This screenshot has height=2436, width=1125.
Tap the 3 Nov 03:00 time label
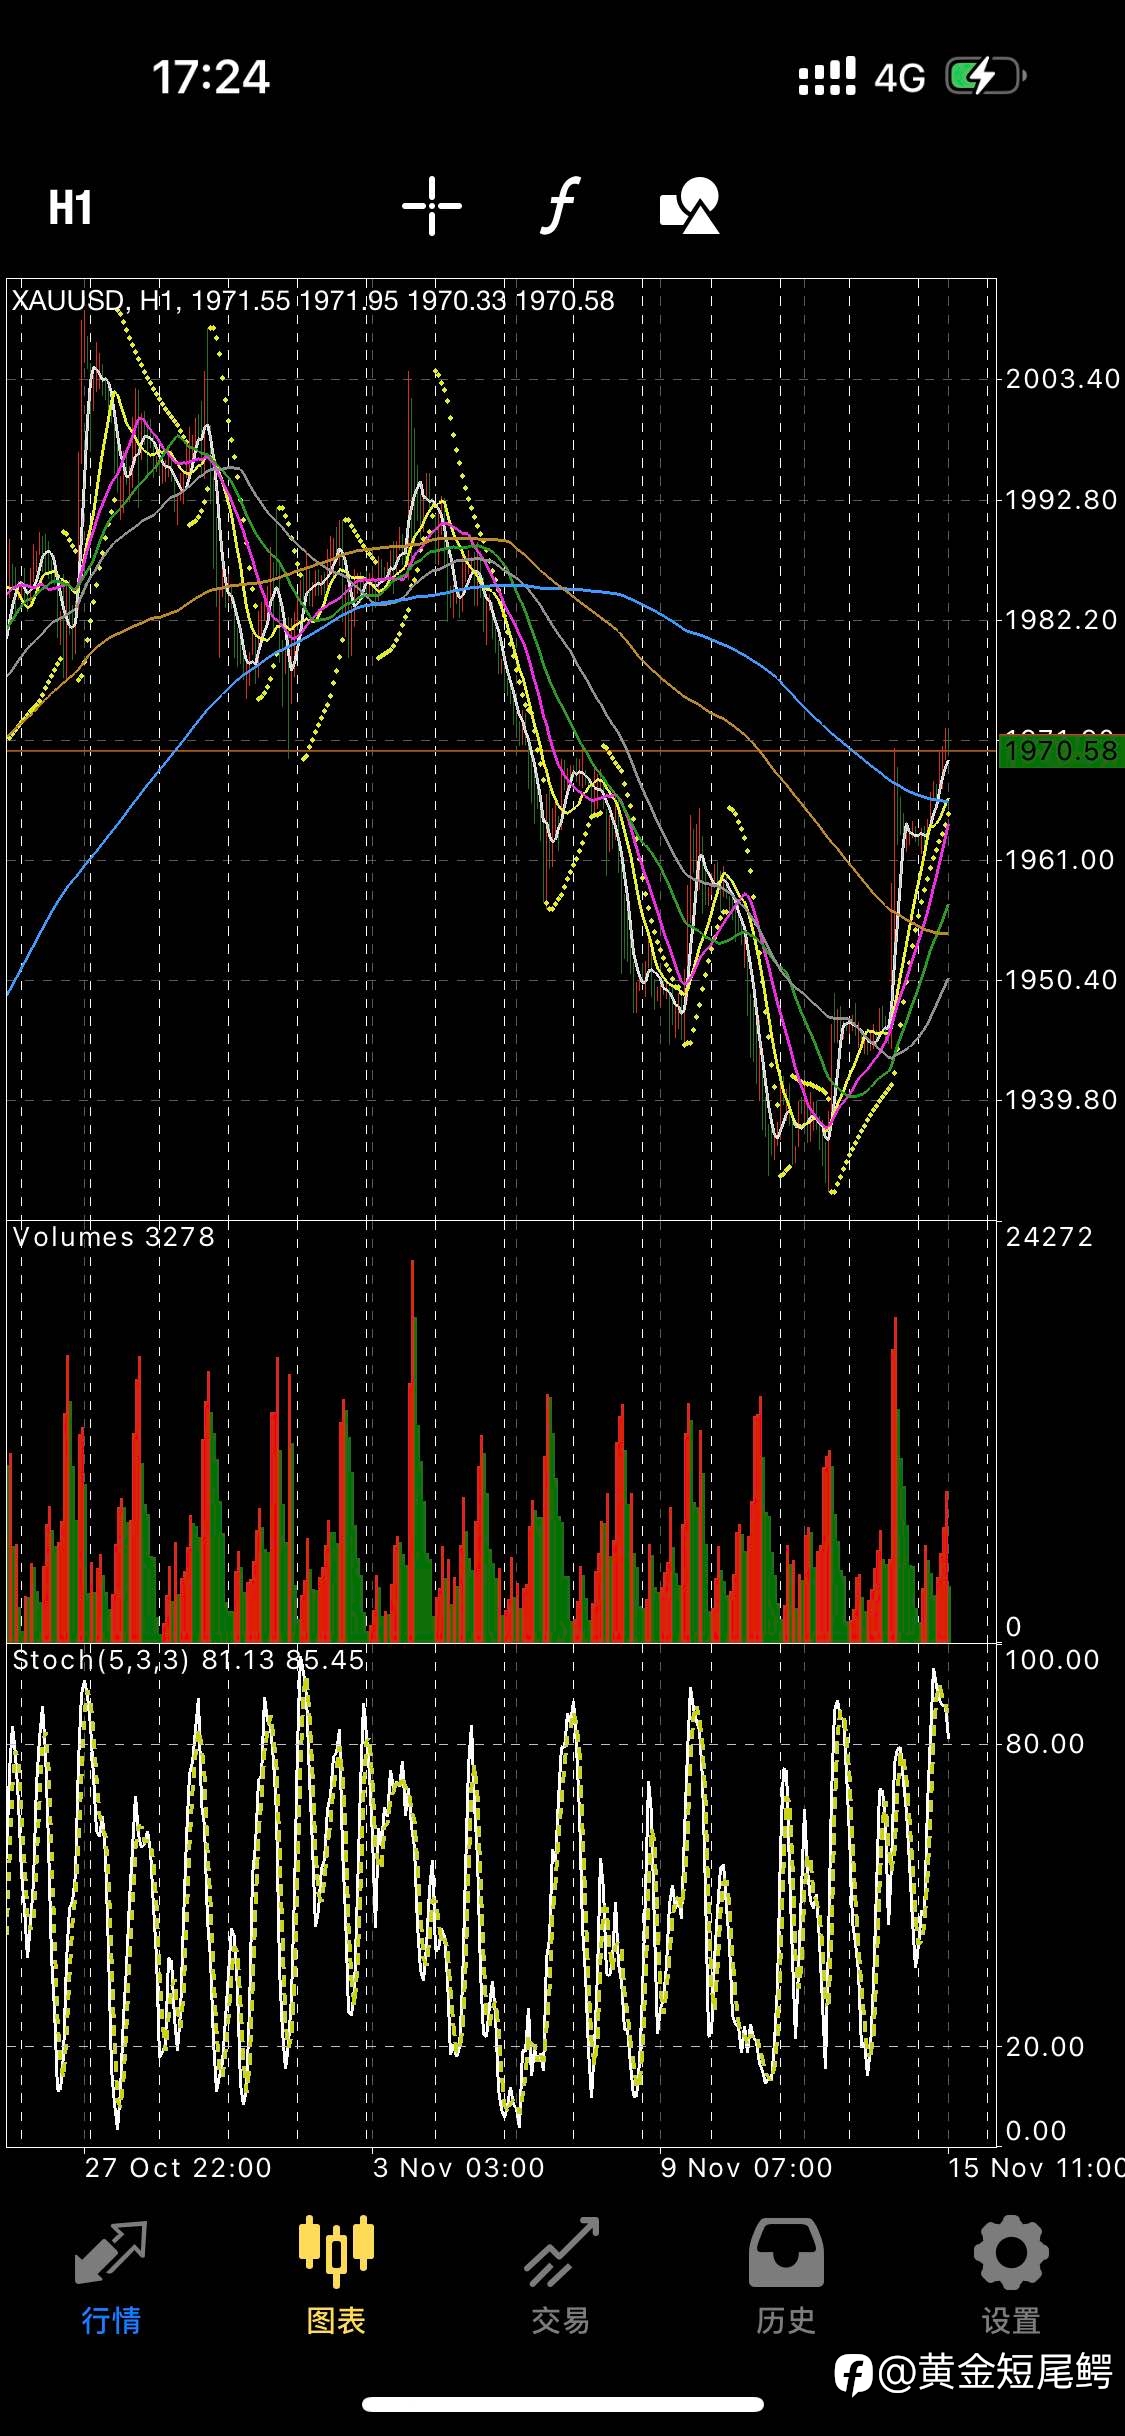click(x=459, y=2168)
